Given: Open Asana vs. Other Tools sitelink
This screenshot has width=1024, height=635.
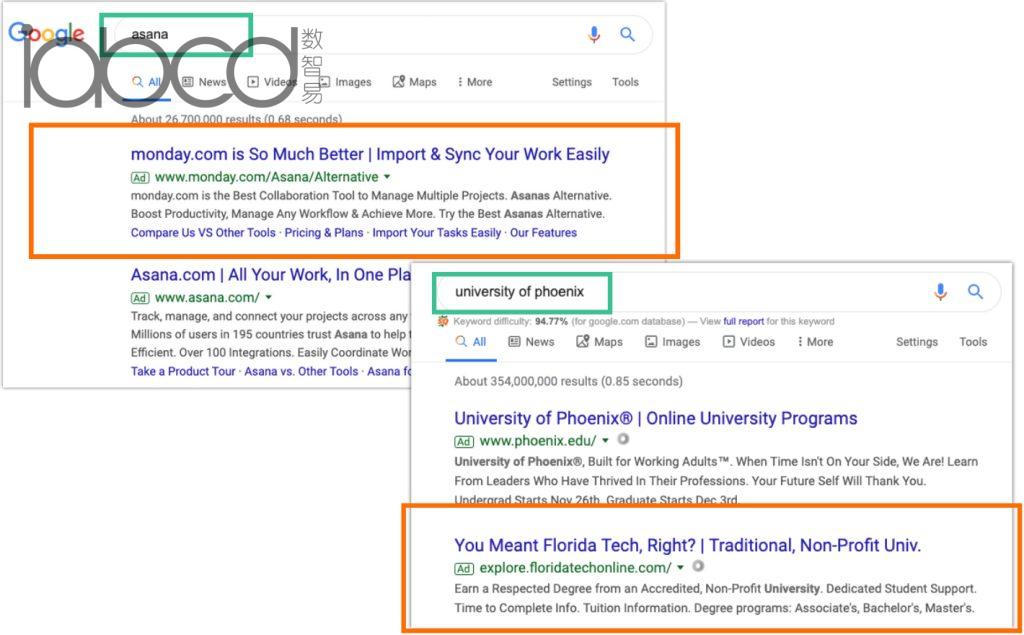Looking at the screenshot, I should pos(301,371).
